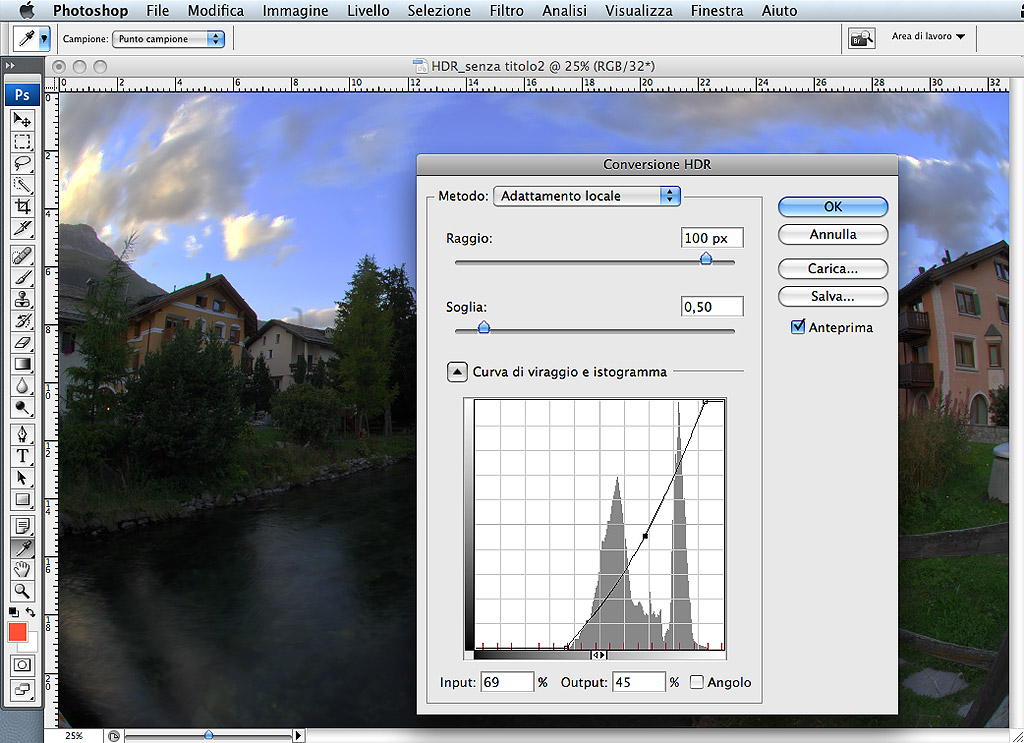
Task: Select the Blur tool
Action: coord(22,386)
